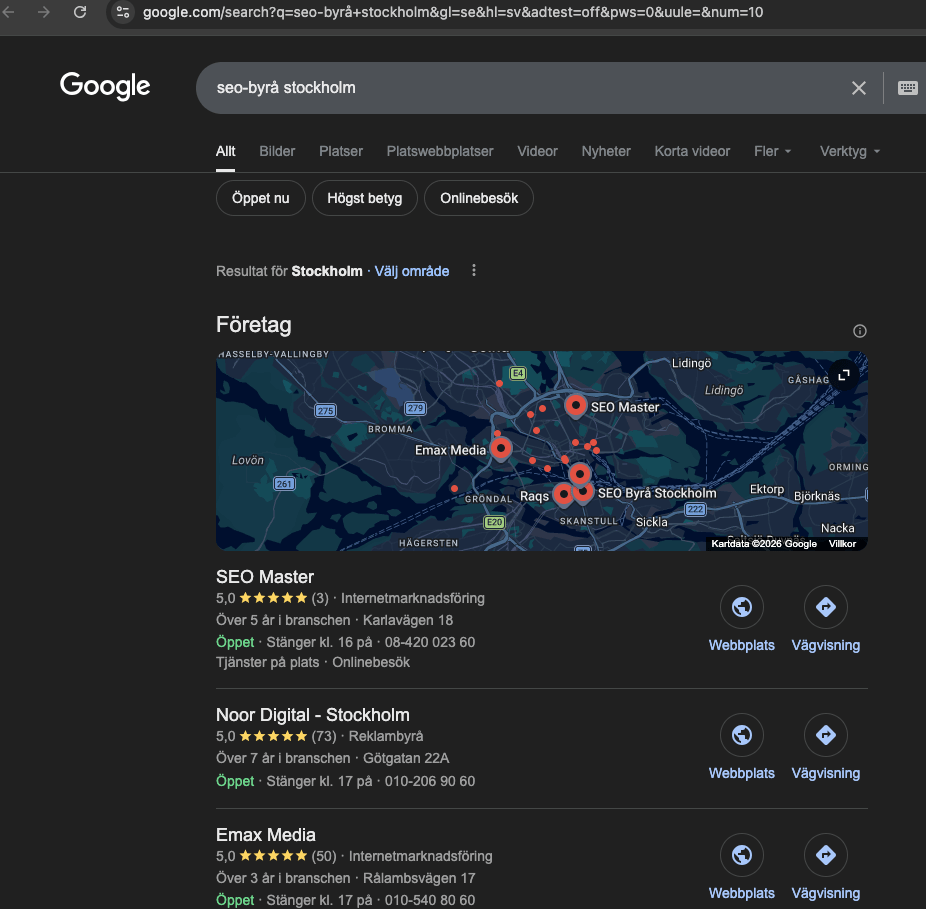Toggle the Högst betyg filter chip
The width and height of the screenshot is (926, 909).
click(364, 198)
